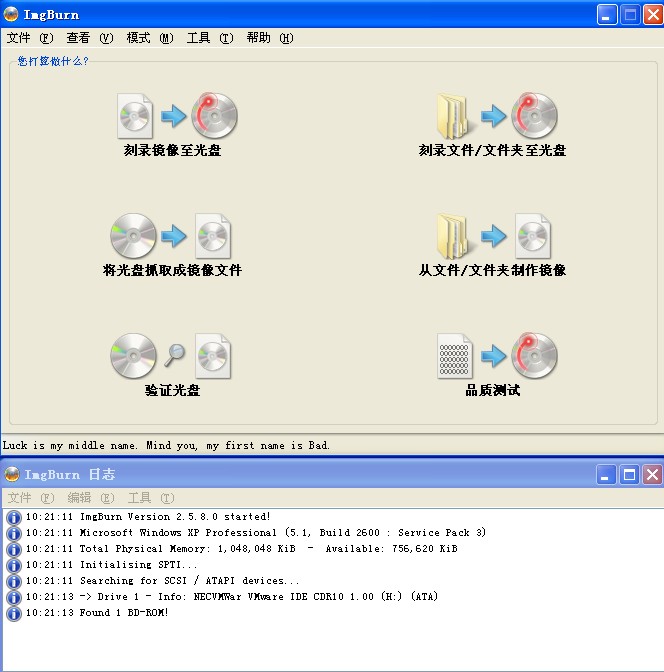Click the blue arrow in 品质测试 mode
The height and width of the screenshot is (672, 664).
tap(493, 356)
